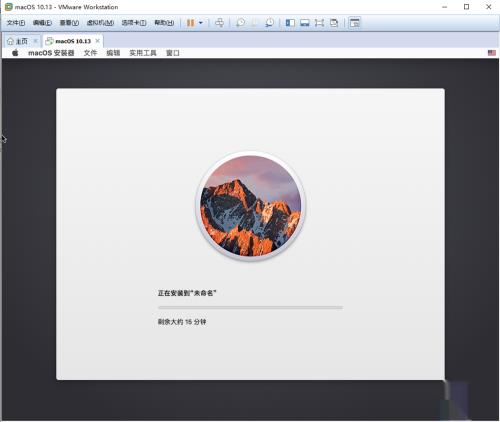The image size is (500, 422).
Task: Click the 剩余大约 15 分钟 remaining text
Action: (x=182, y=322)
